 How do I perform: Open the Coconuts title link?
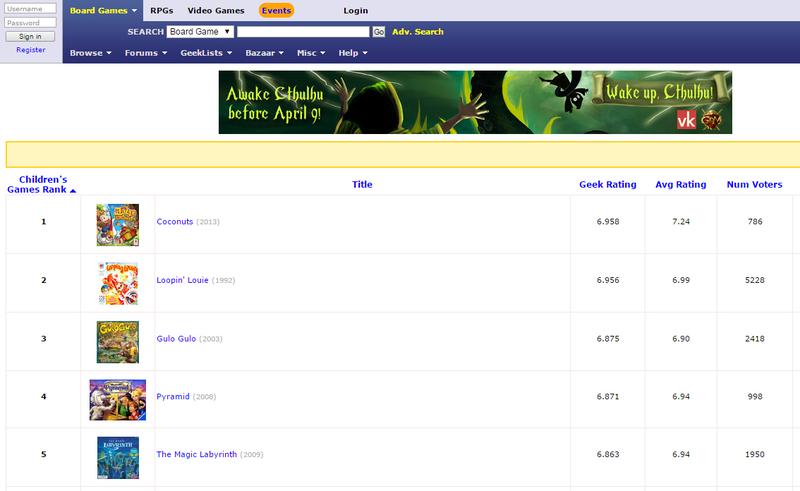point(174,222)
